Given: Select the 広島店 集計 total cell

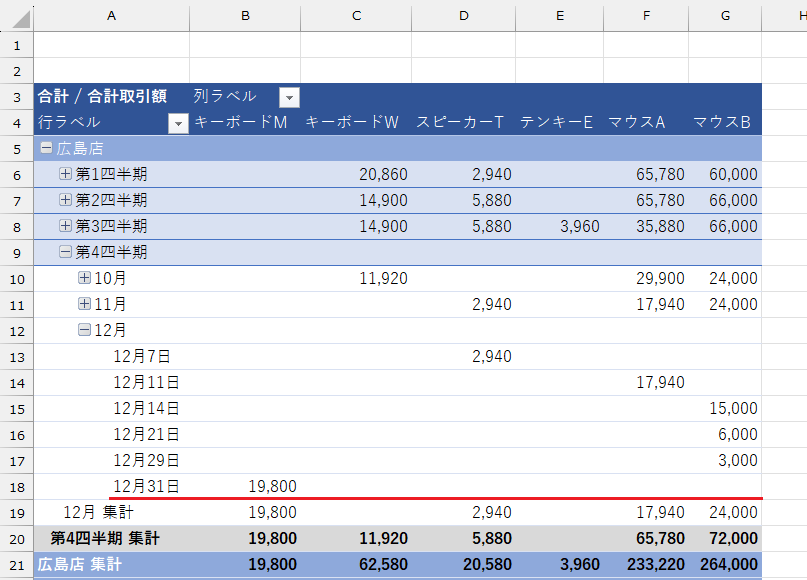Looking at the screenshot, I should click(x=79, y=564).
